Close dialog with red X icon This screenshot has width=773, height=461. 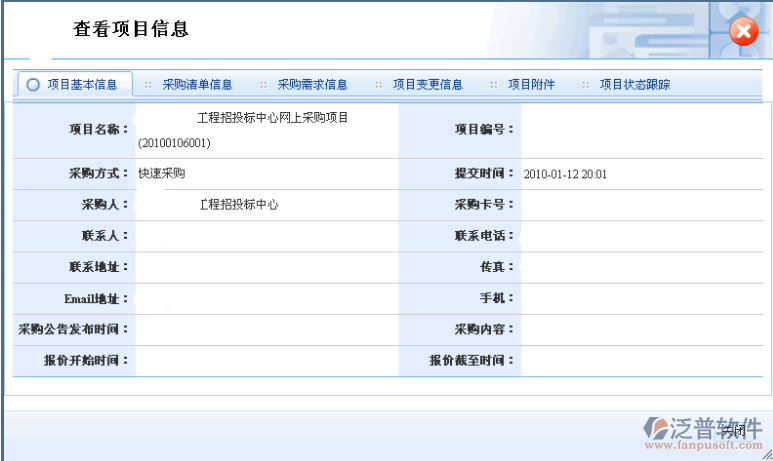click(743, 32)
